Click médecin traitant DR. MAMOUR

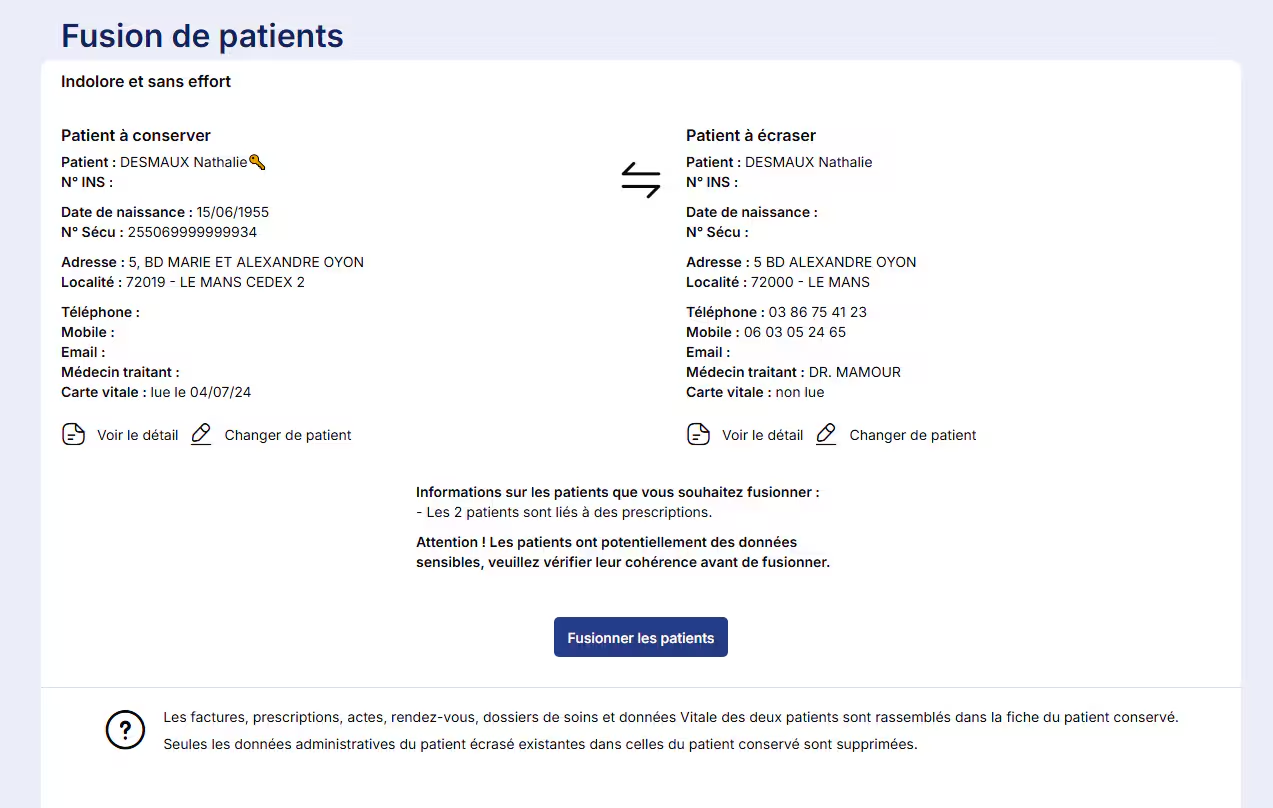click(854, 372)
